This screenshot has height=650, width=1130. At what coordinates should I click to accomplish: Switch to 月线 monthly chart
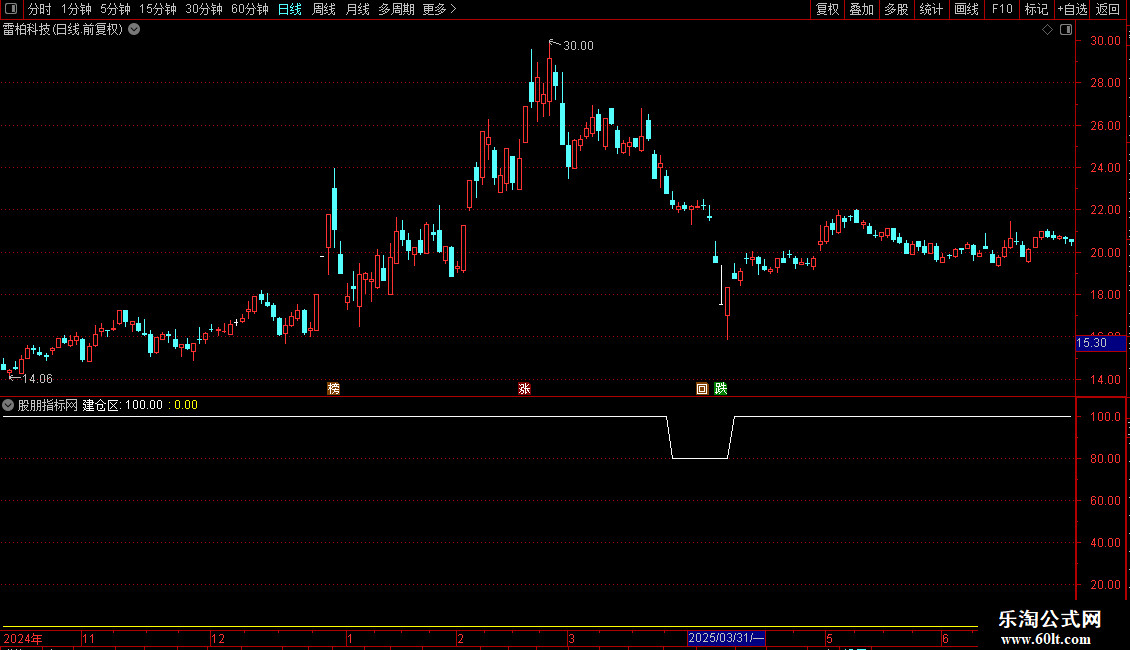point(357,9)
